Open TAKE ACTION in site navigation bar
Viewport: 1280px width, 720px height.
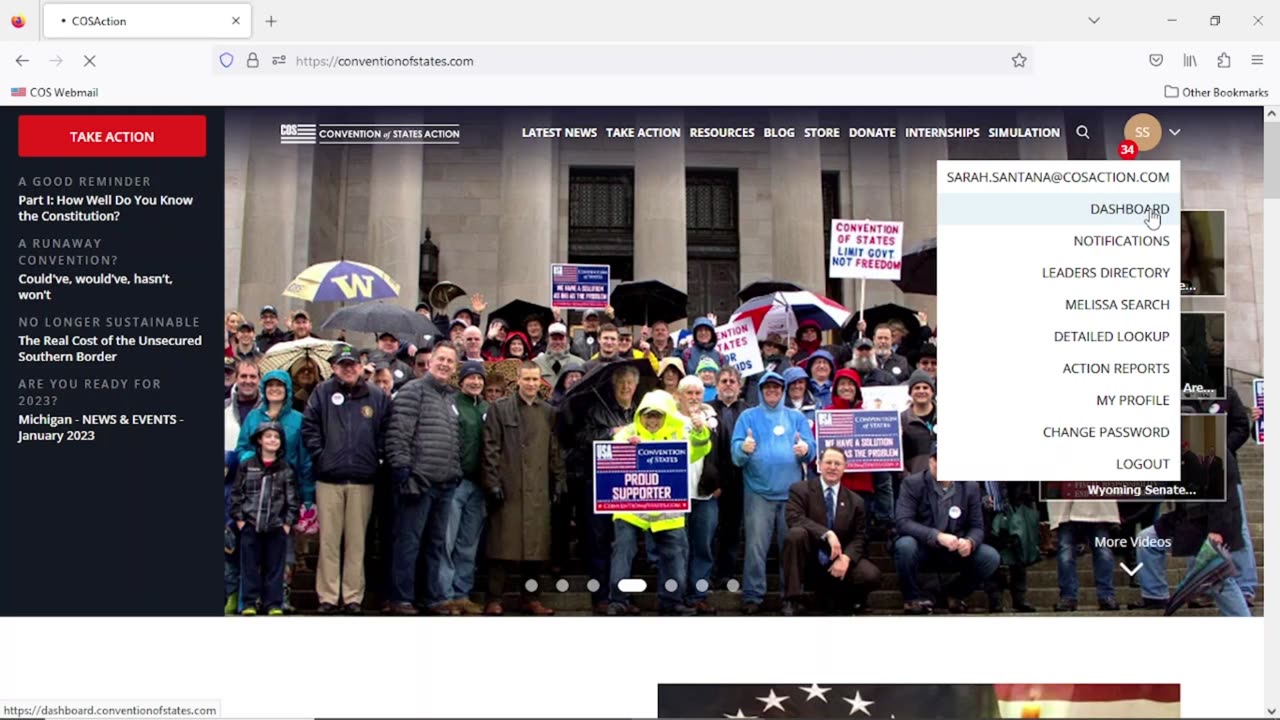[643, 133]
